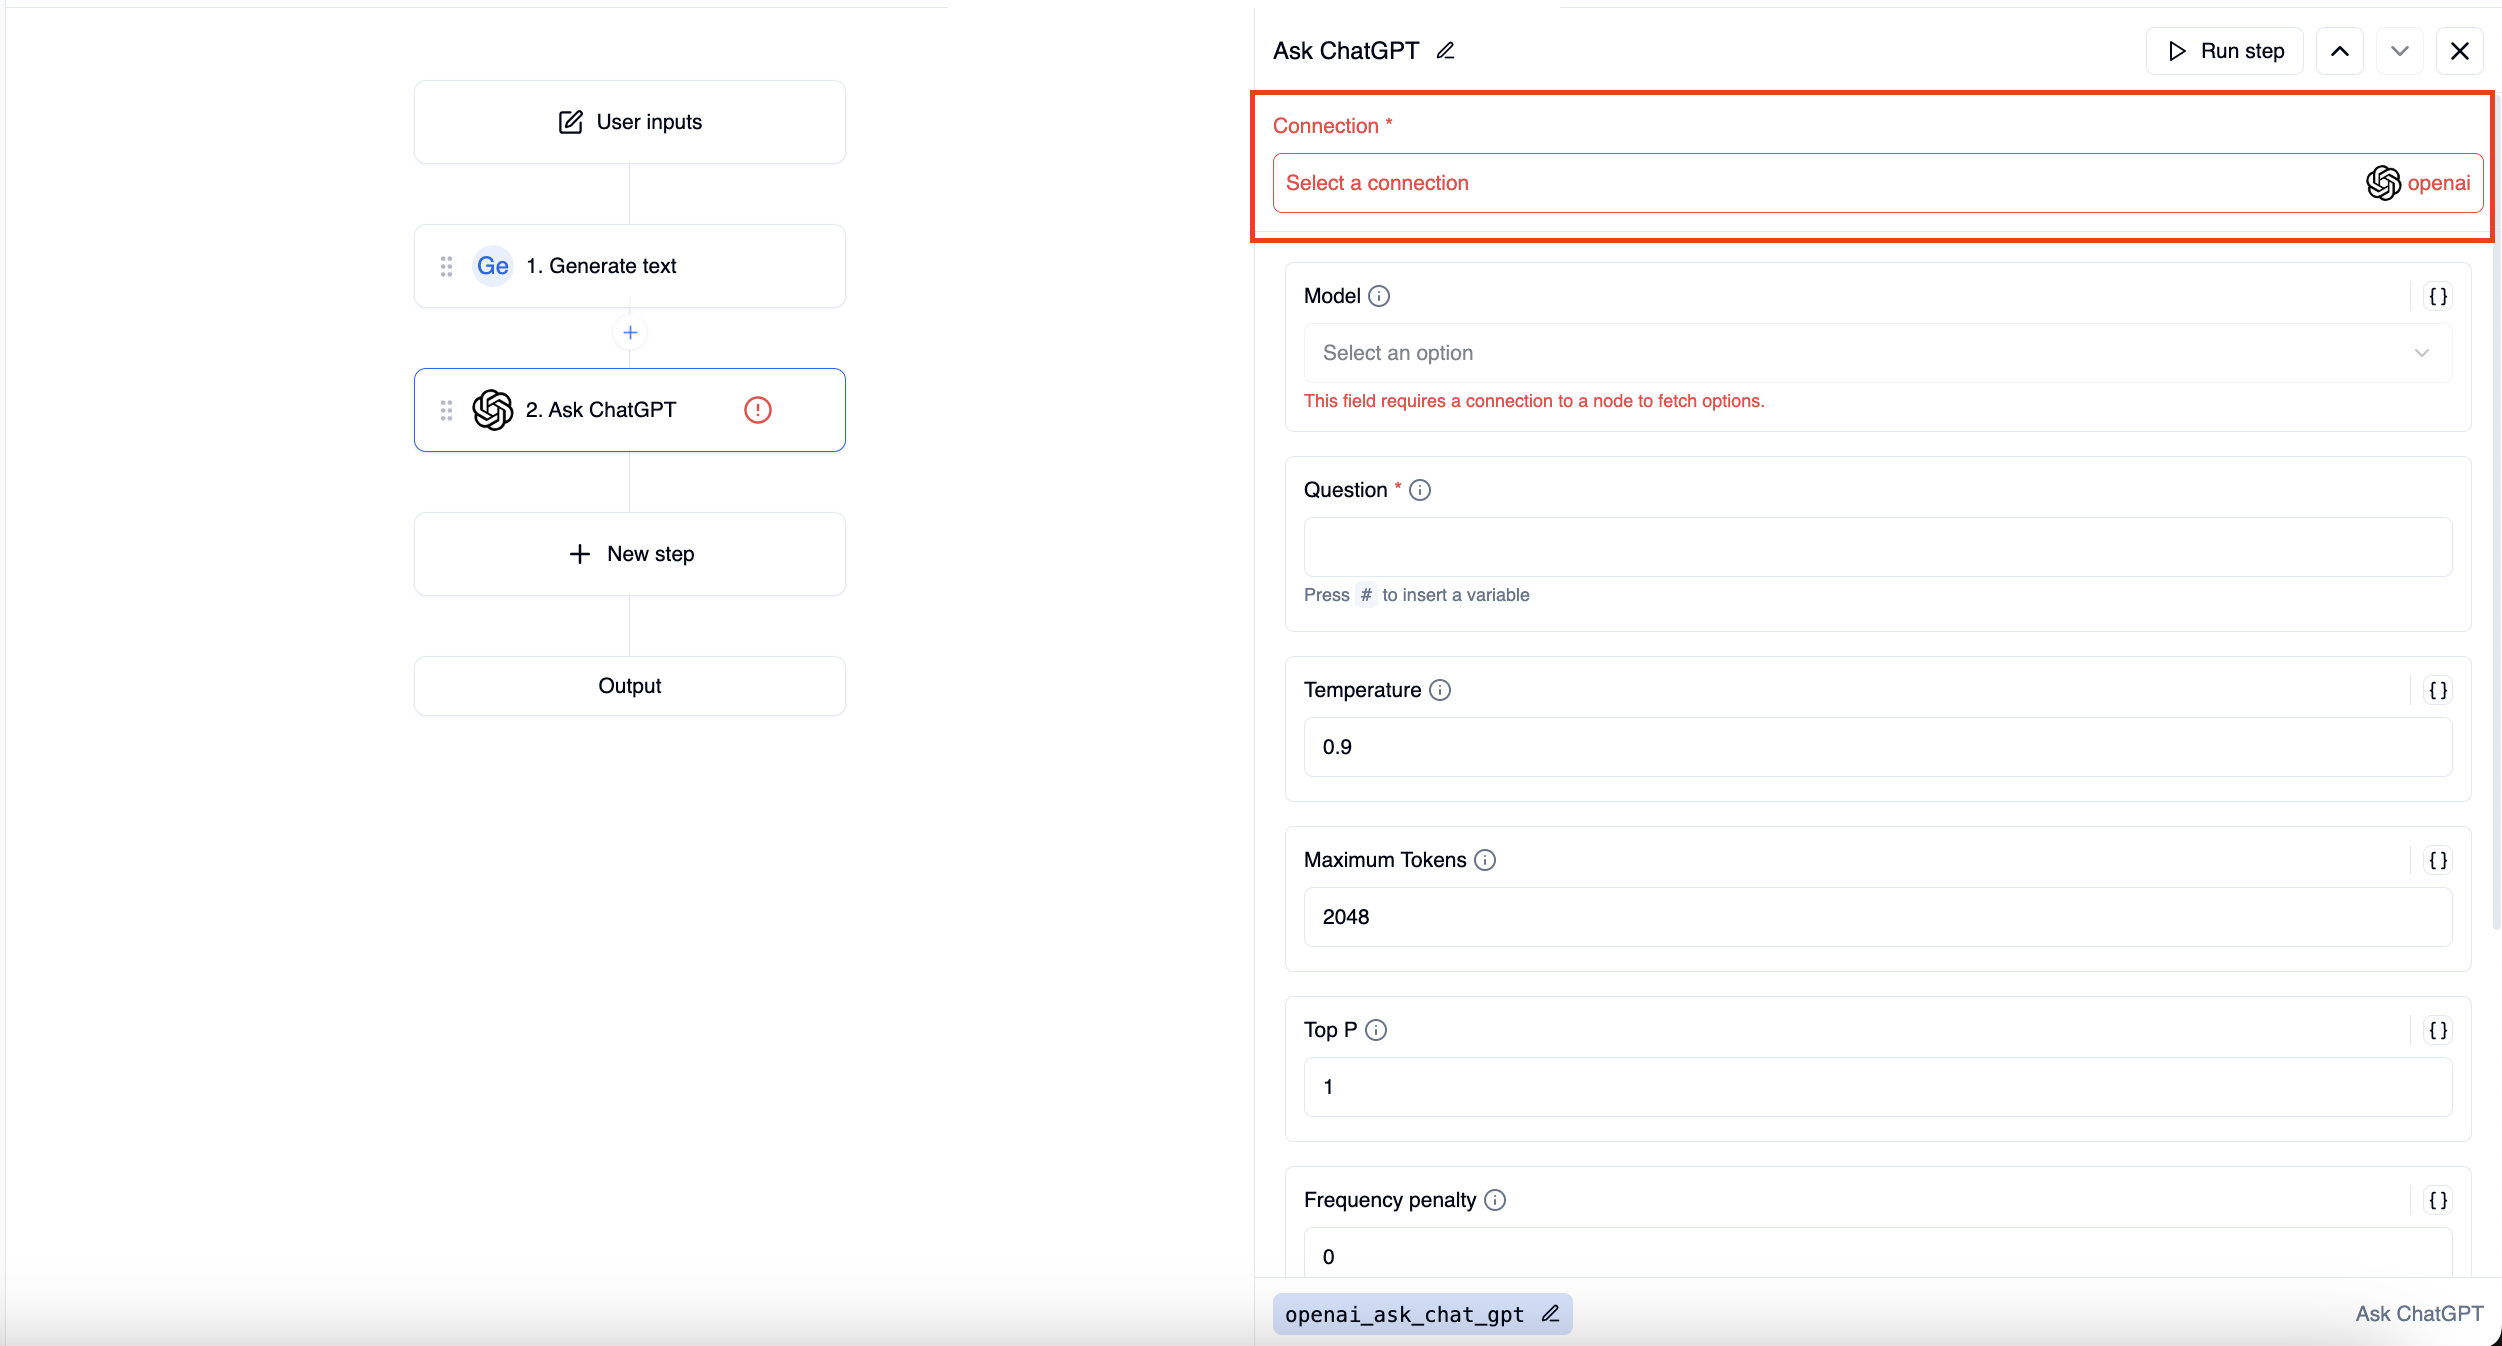This screenshot has width=2502, height=1346.
Task: Click the drag handle of Ask ChatGPT step
Action: (446, 410)
